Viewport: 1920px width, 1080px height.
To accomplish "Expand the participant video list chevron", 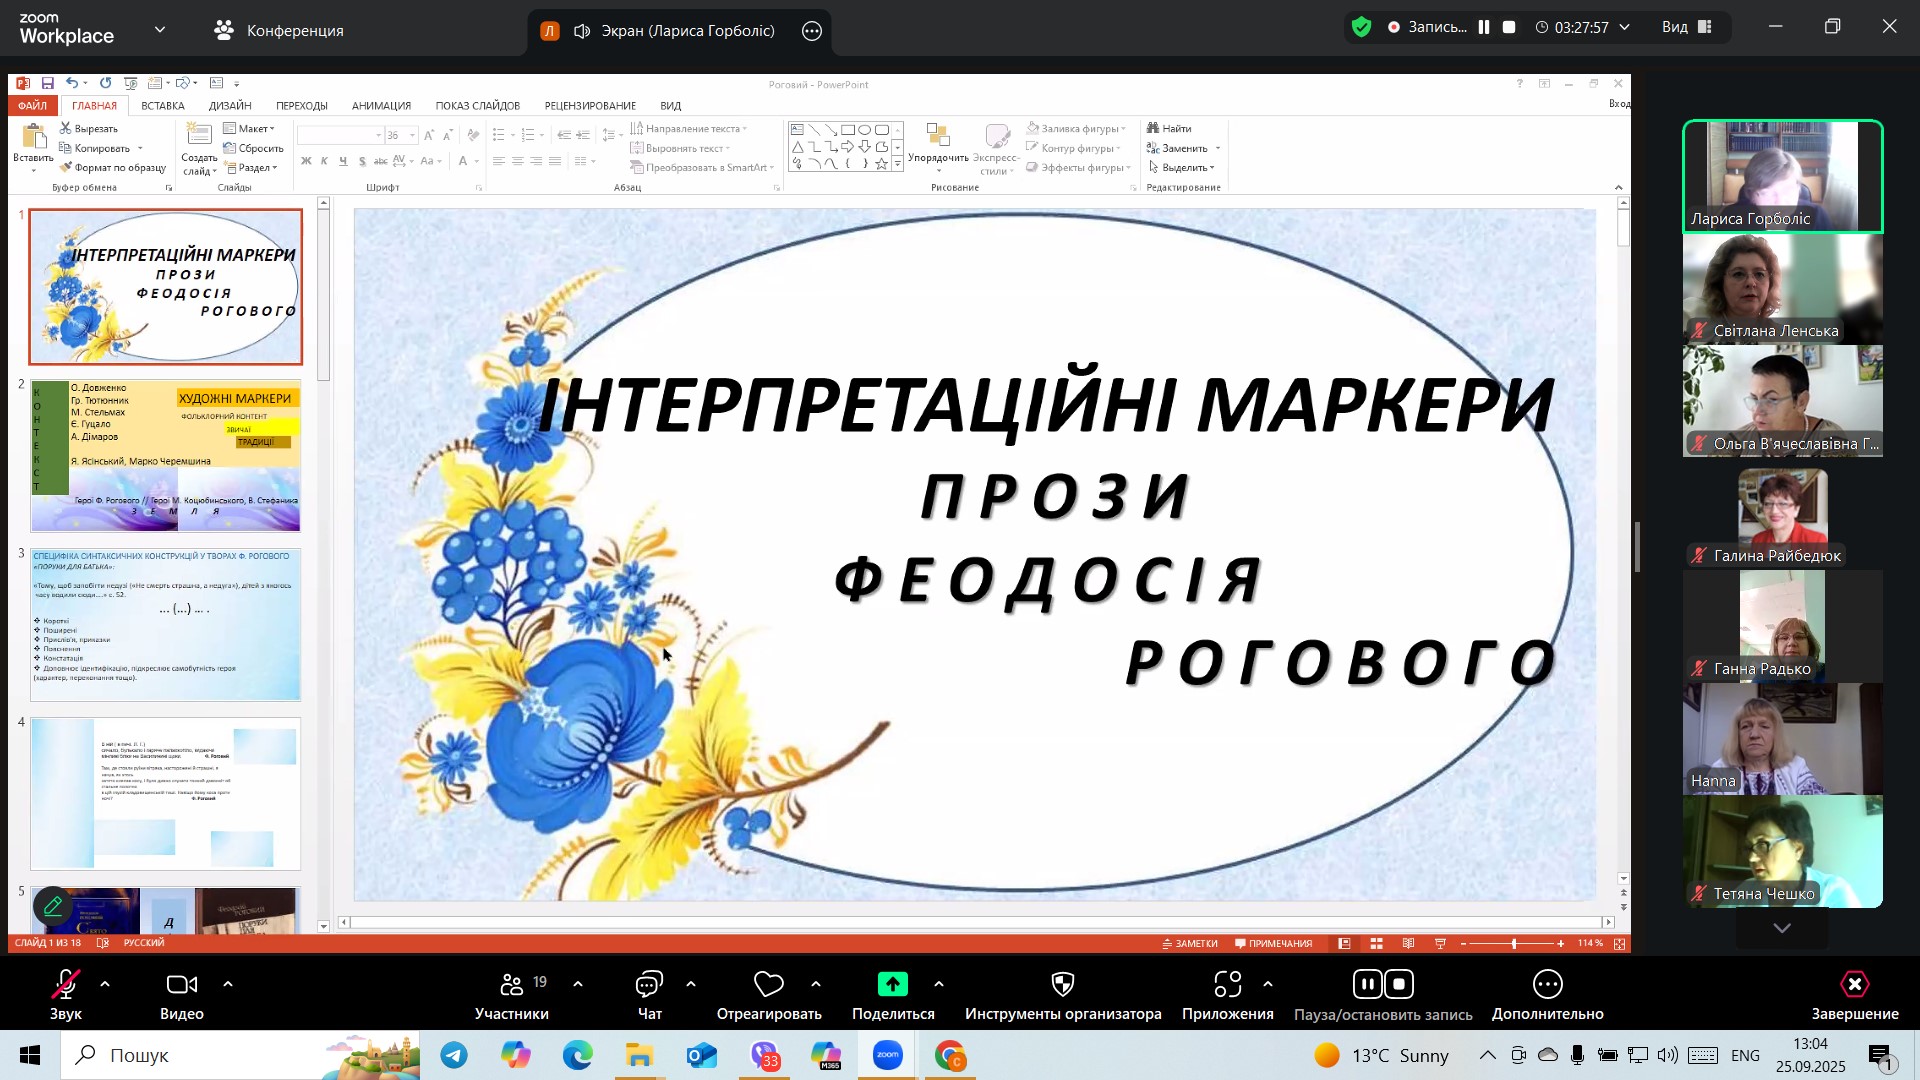I will point(1781,929).
